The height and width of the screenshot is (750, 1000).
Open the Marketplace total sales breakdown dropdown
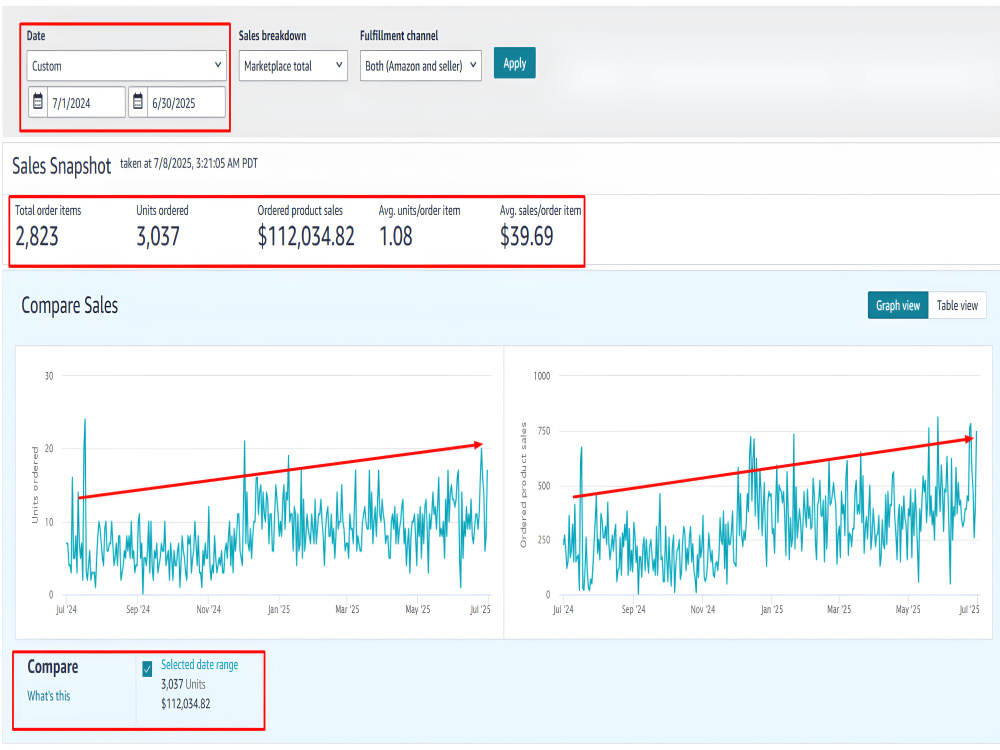tap(293, 66)
